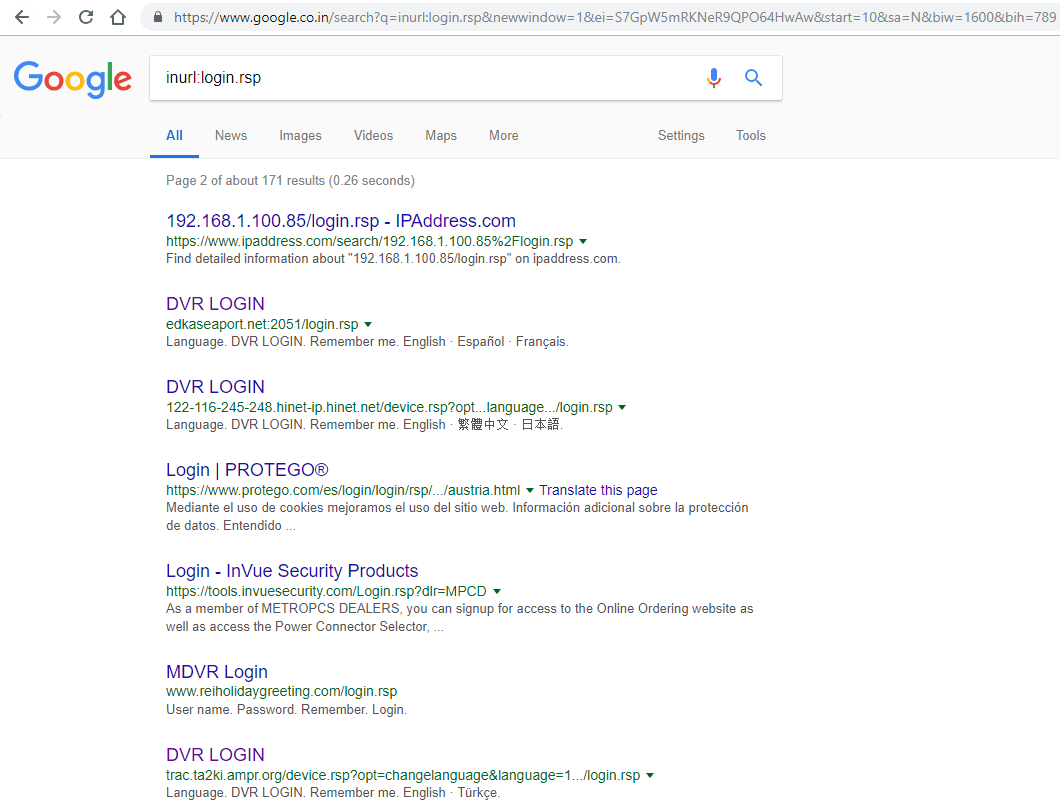
Task: Open the More search categories menu
Action: click(x=504, y=135)
